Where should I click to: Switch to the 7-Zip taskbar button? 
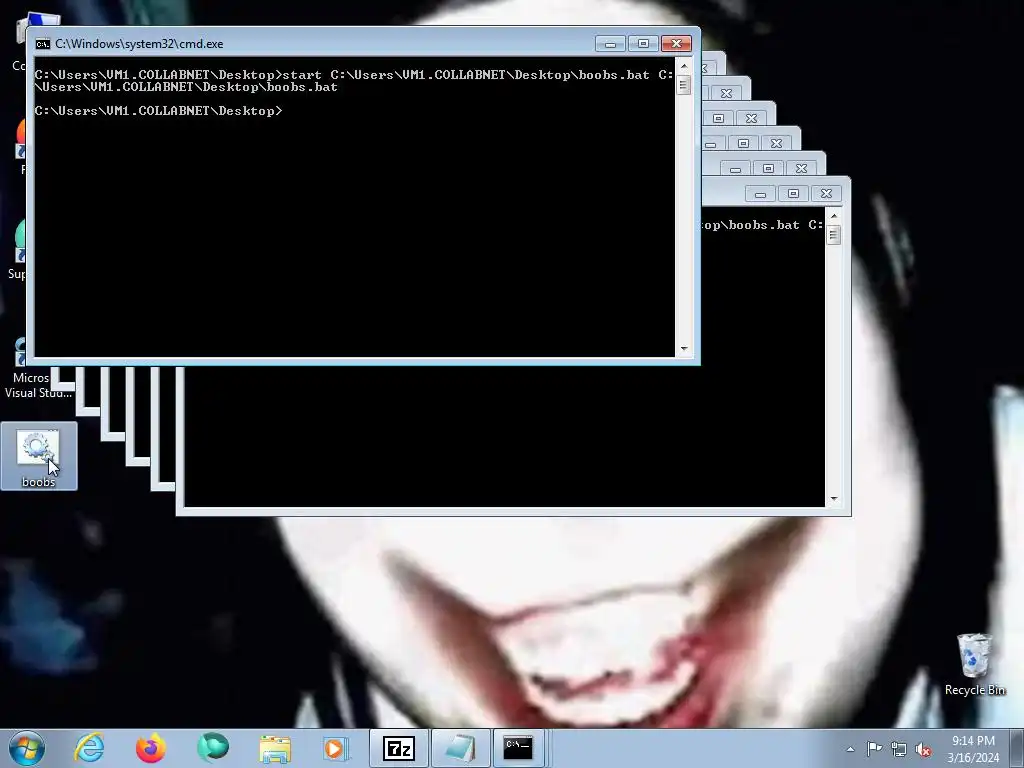click(x=399, y=748)
